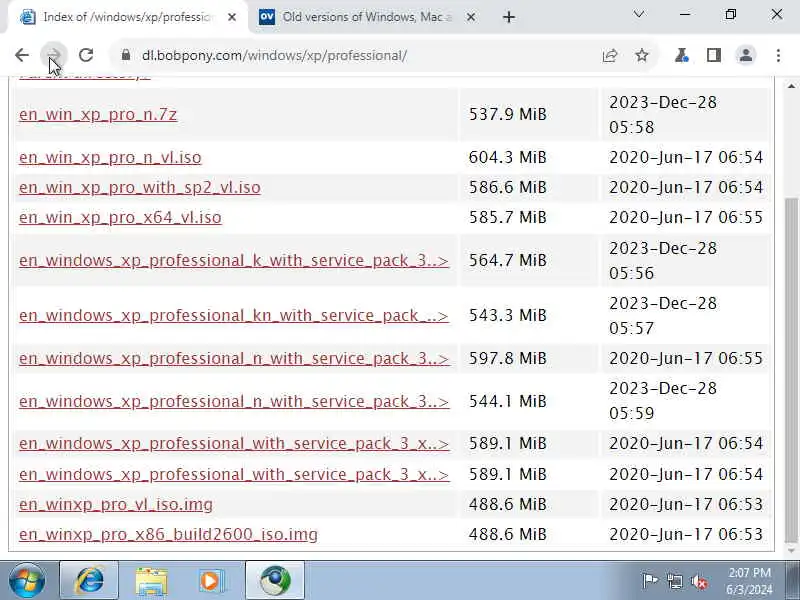
Task: Click the vertical scrollbar thumb
Action: click(x=791, y=370)
